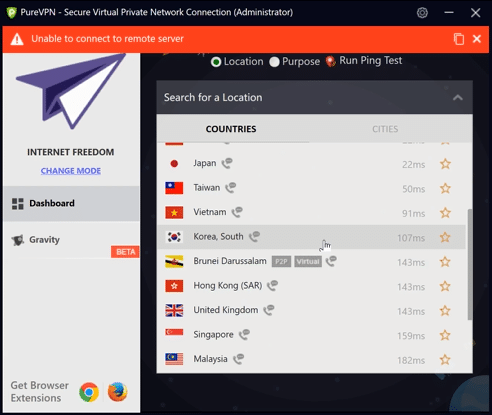Click the Malaysia flag icon
Screen dimensions: 492x415
tap(174, 359)
